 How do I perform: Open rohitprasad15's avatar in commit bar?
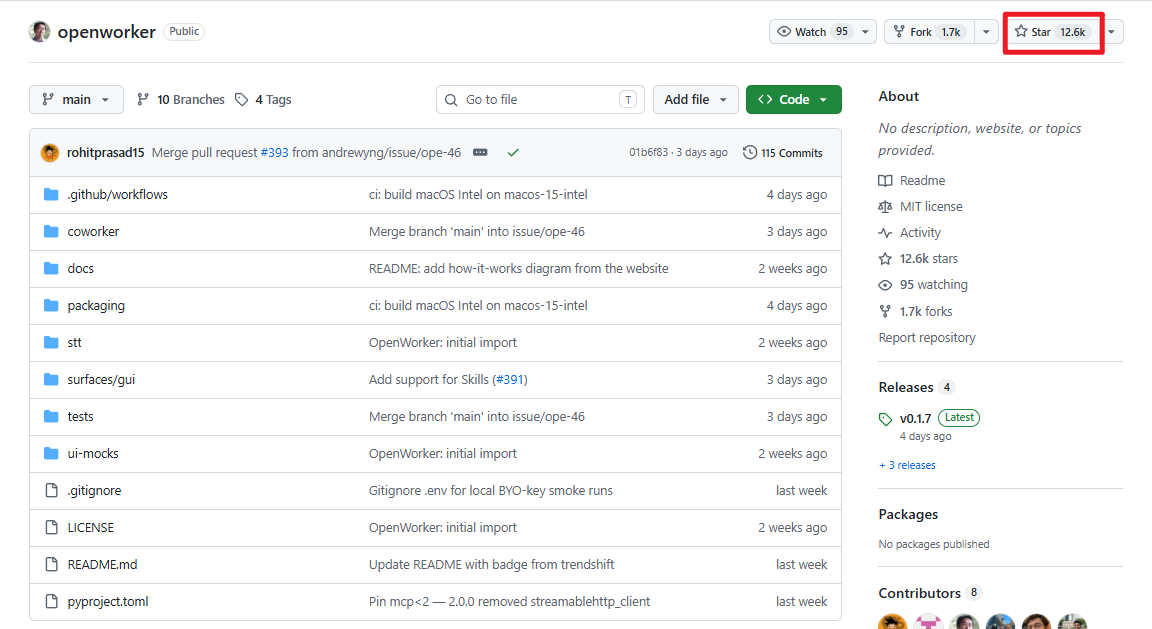(x=50, y=152)
